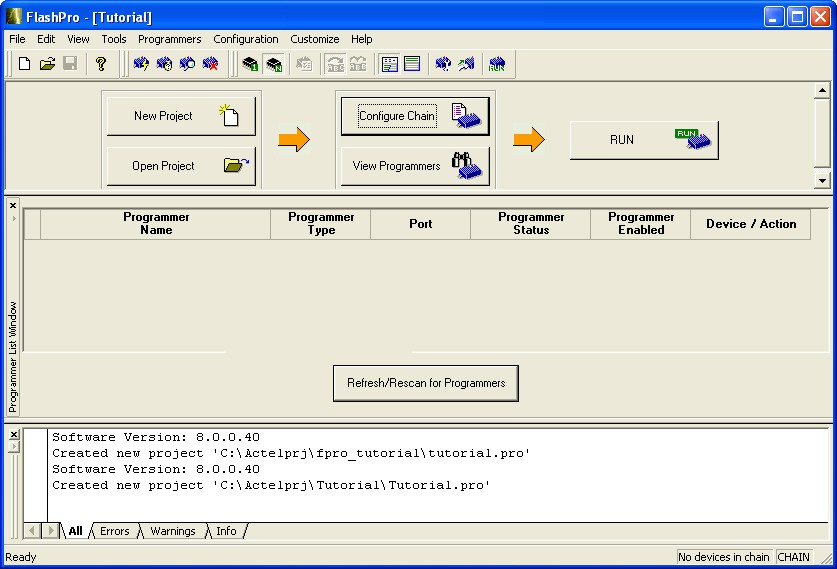Click the 'No devices in chain' status text
The height and width of the screenshot is (569, 837).
click(724, 557)
